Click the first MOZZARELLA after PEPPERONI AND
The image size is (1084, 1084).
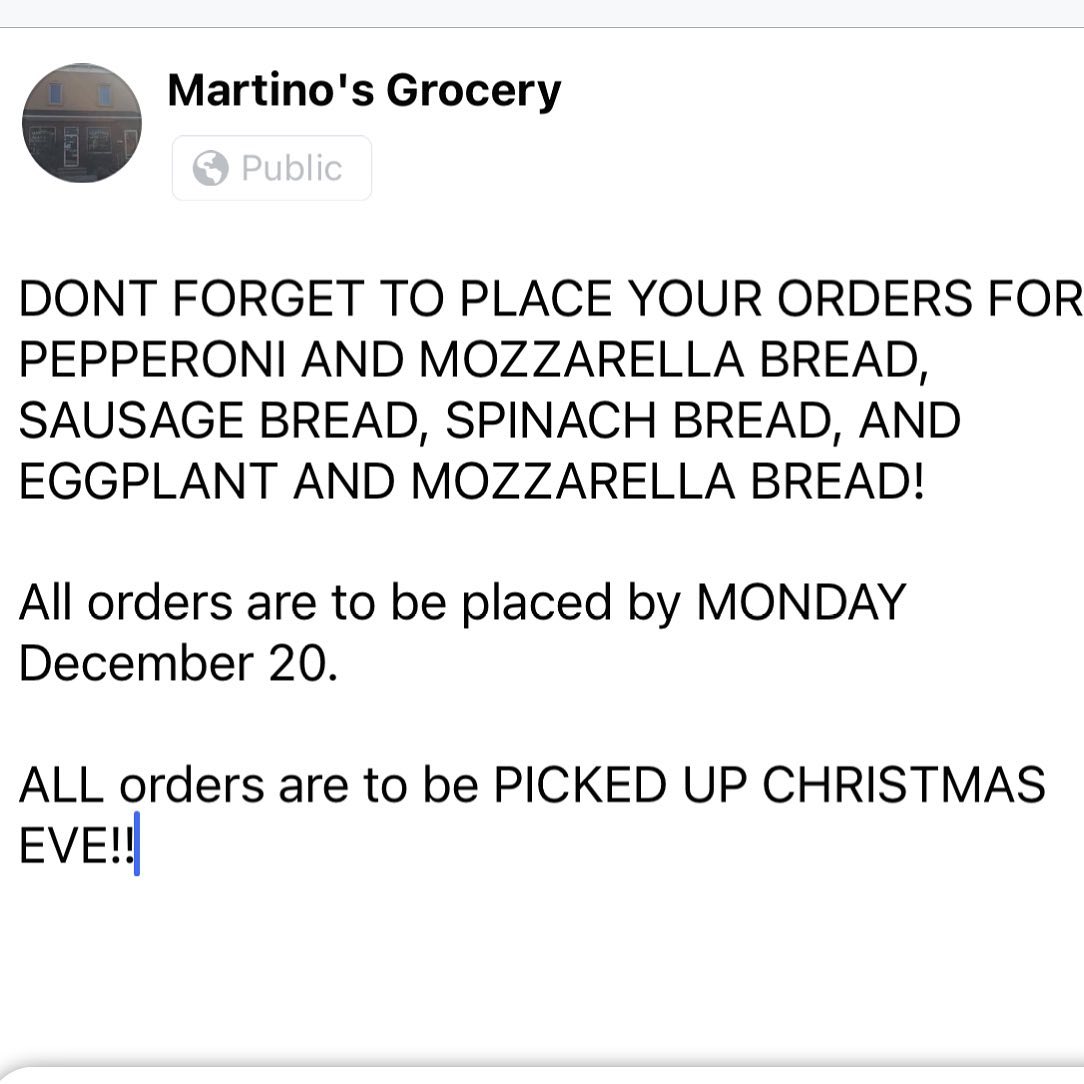pyautogui.click(x=582, y=360)
